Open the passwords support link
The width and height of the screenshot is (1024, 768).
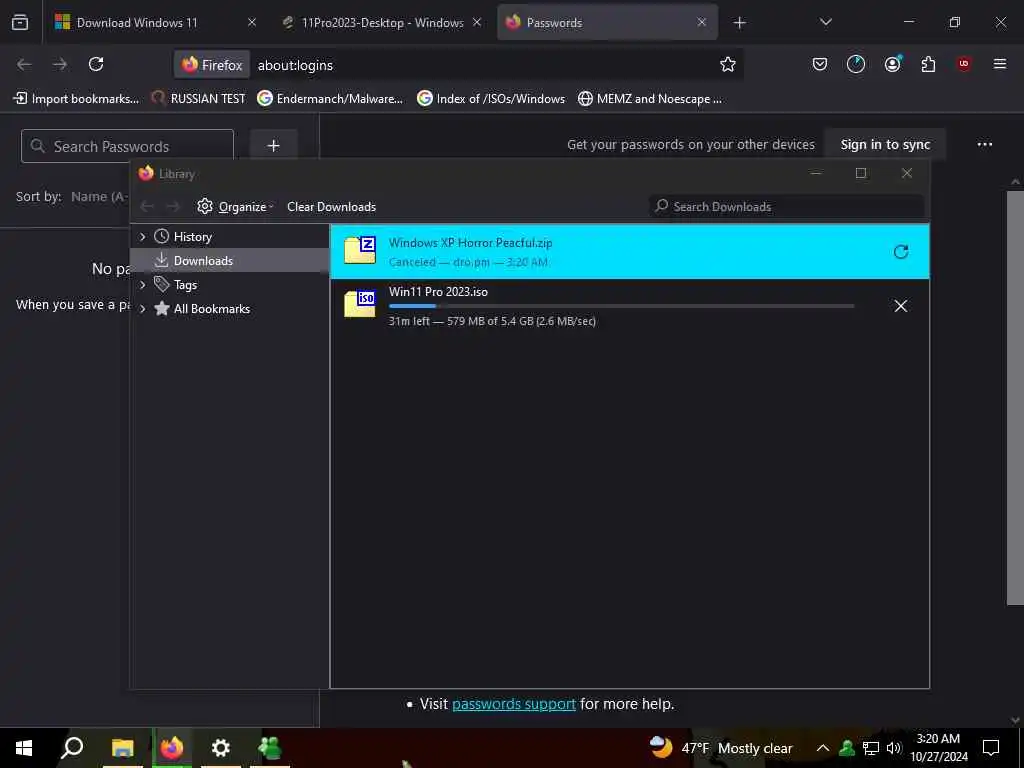pyautogui.click(x=513, y=704)
